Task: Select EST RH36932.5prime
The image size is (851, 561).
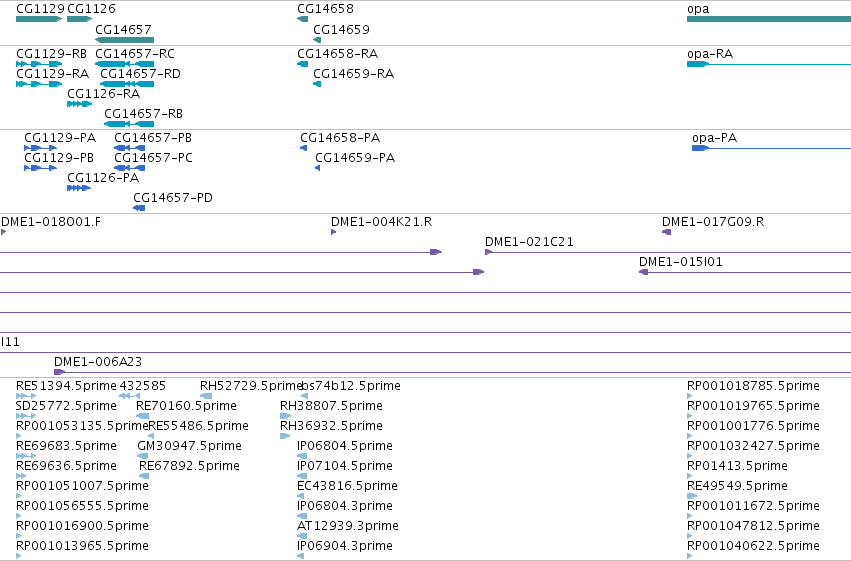Action: (x=285, y=436)
